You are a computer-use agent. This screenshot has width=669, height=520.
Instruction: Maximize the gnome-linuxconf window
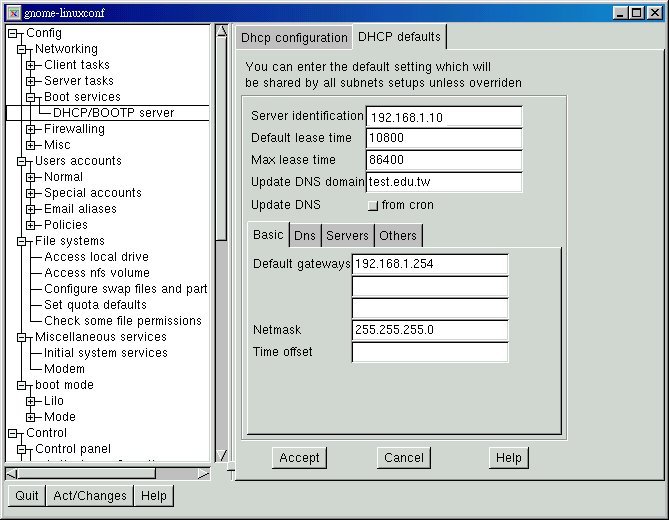click(636, 13)
